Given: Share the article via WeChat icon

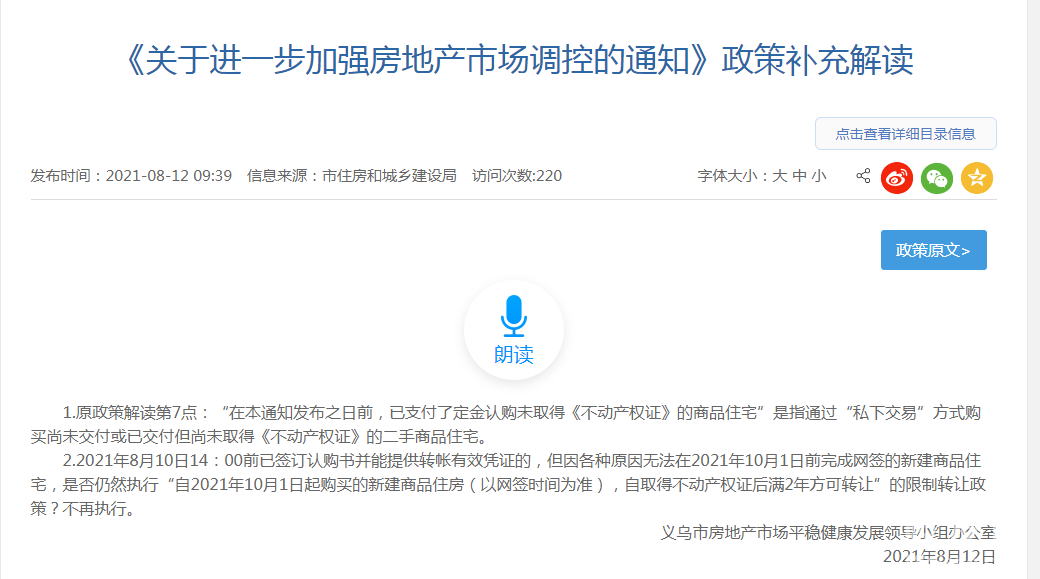Looking at the screenshot, I should [937, 178].
